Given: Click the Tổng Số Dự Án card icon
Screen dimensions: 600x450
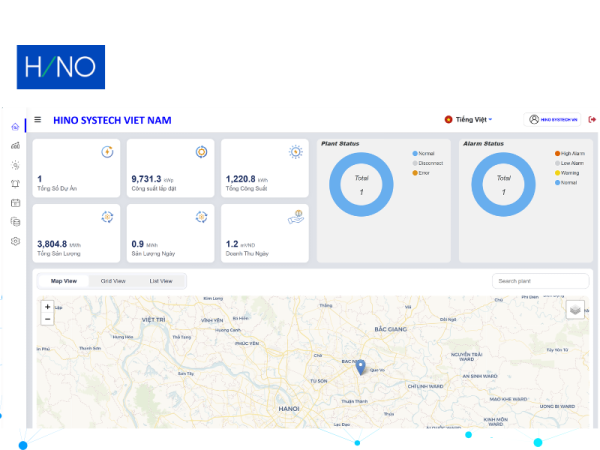Looking at the screenshot, I should click(x=107, y=152).
